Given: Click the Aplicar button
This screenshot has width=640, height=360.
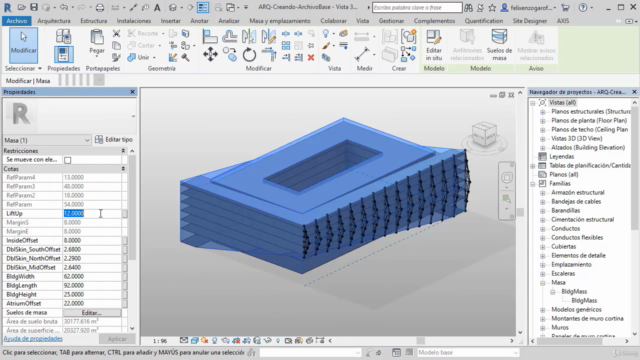Looking at the screenshot, I should [x=117, y=339].
